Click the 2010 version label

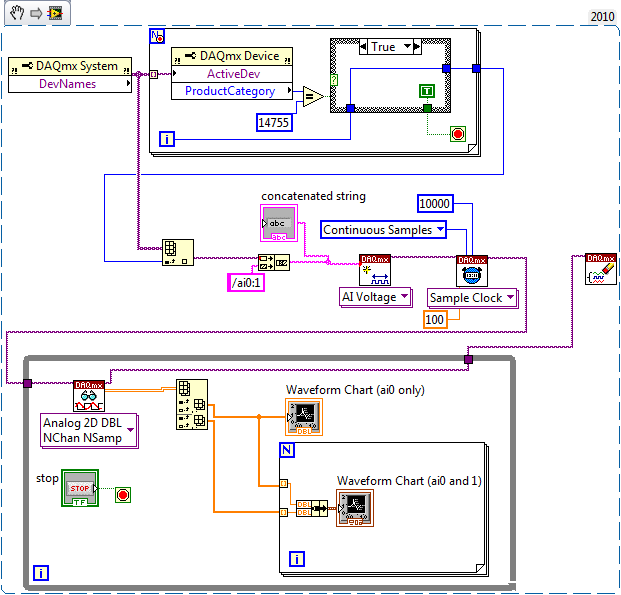(602, 17)
